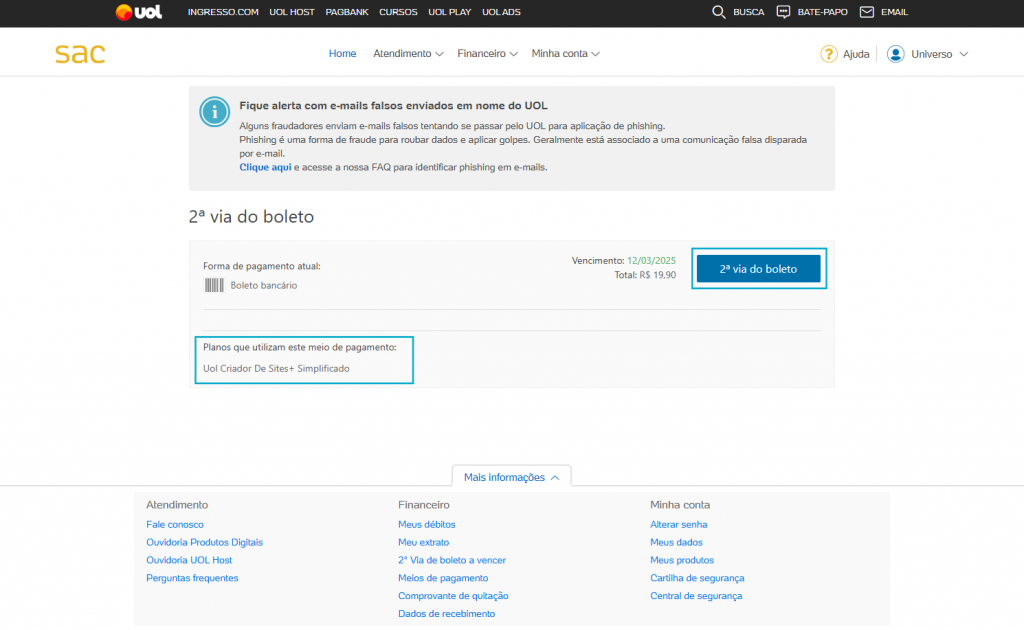Open UOL HOST in top bar

(291, 12)
